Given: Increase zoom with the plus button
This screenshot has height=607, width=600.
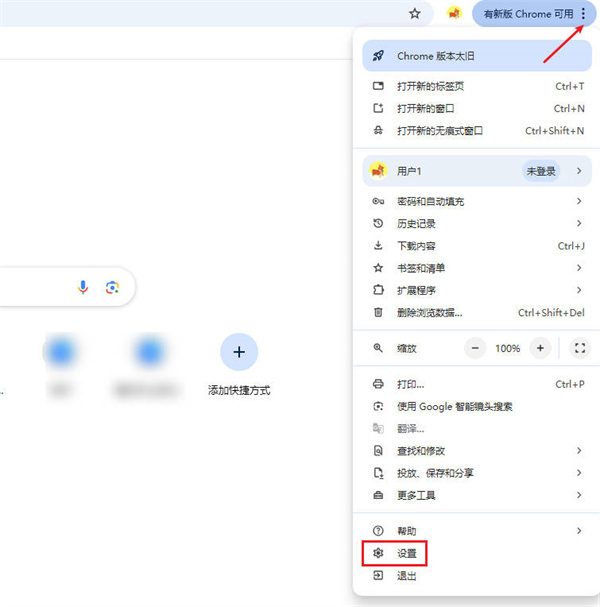Looking at the screenshot, I should coord(540,348).
